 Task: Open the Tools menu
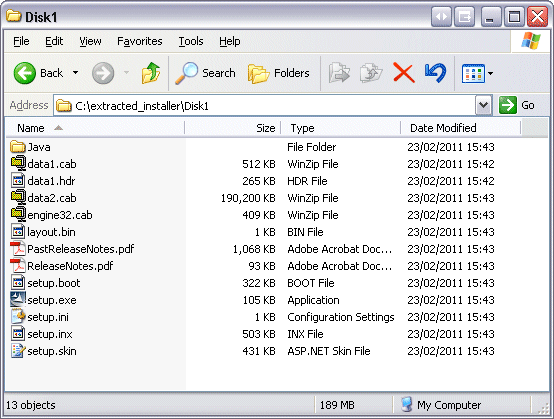(191, 41)
